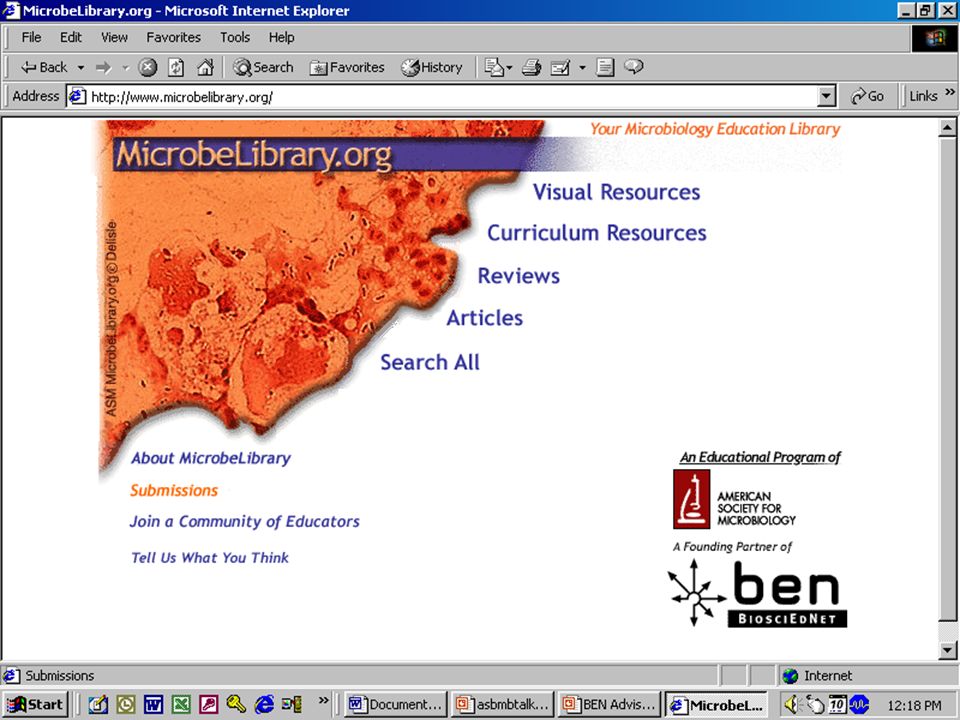This screenshot has height=720, width=960.
Task: Click the Mail toolbar icon
Action: (x=493, y=67)
